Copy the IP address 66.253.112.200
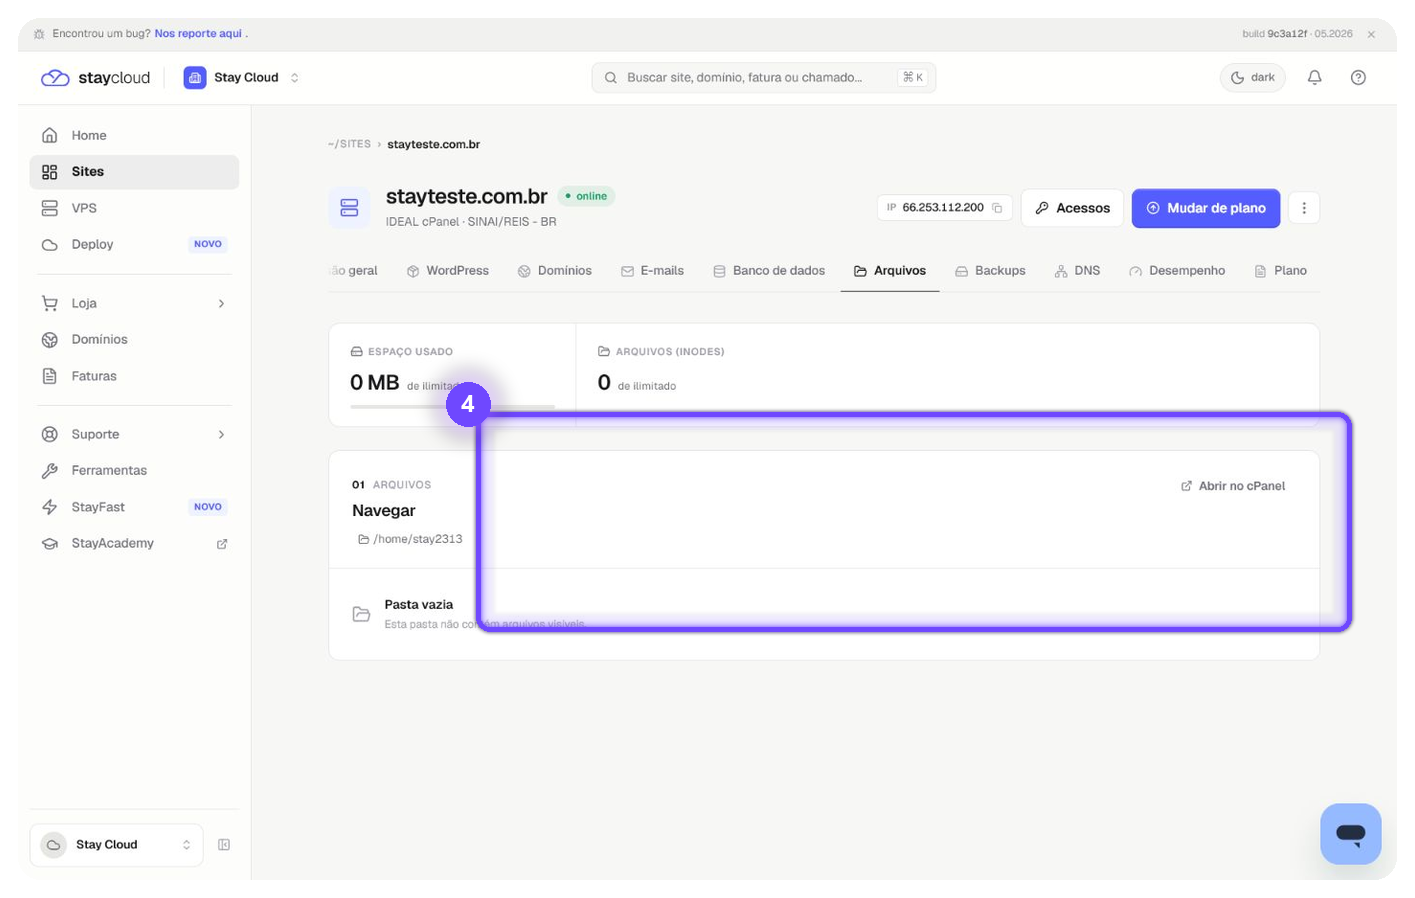 tap(997, 208)
